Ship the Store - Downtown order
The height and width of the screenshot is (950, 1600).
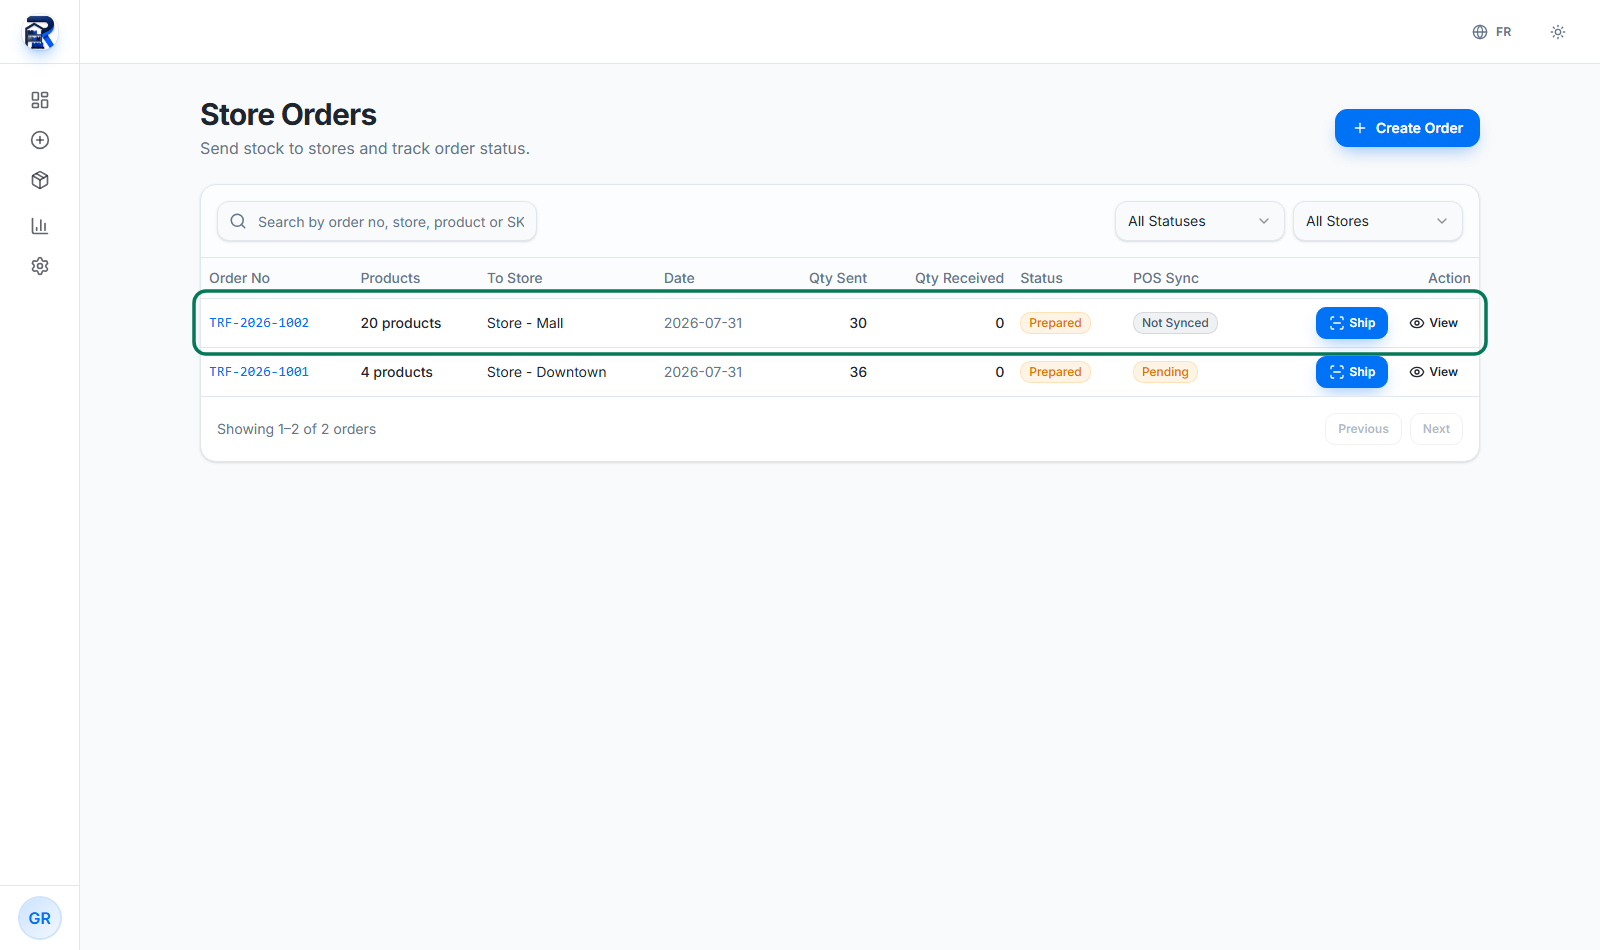[x=1352, y=372]
